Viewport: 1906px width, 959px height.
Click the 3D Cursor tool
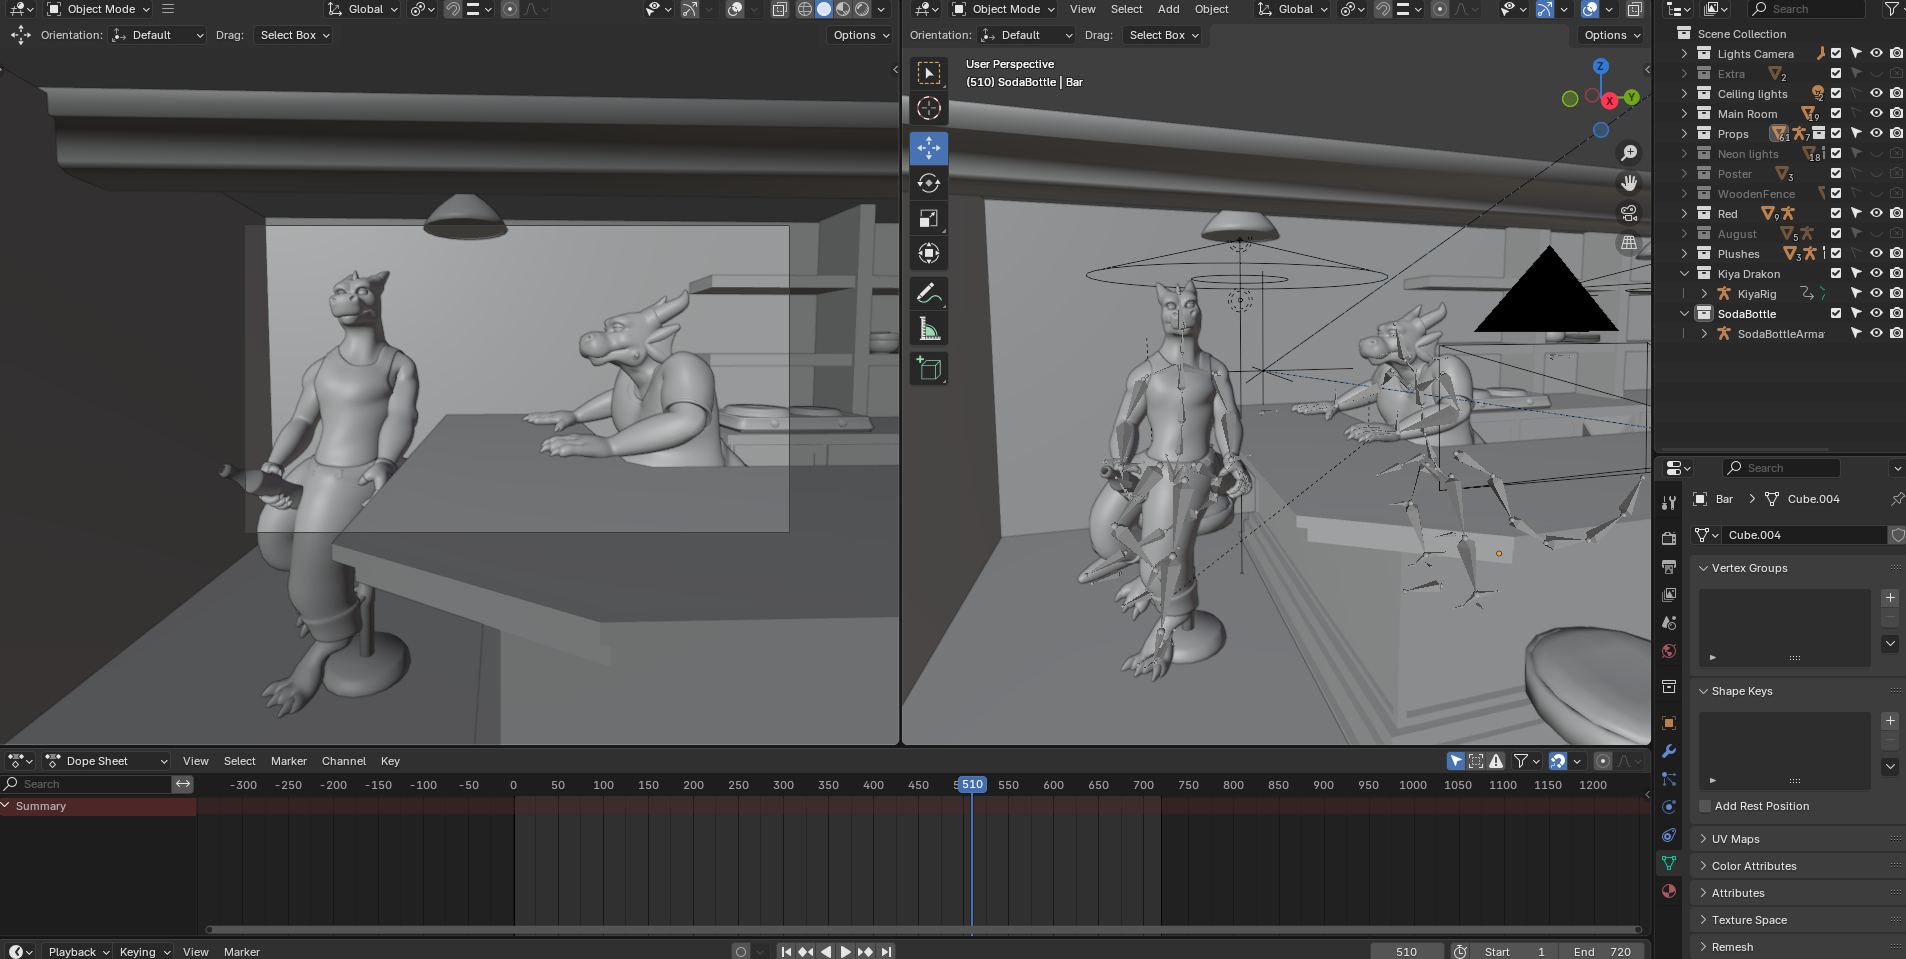(x=928, y=108)
